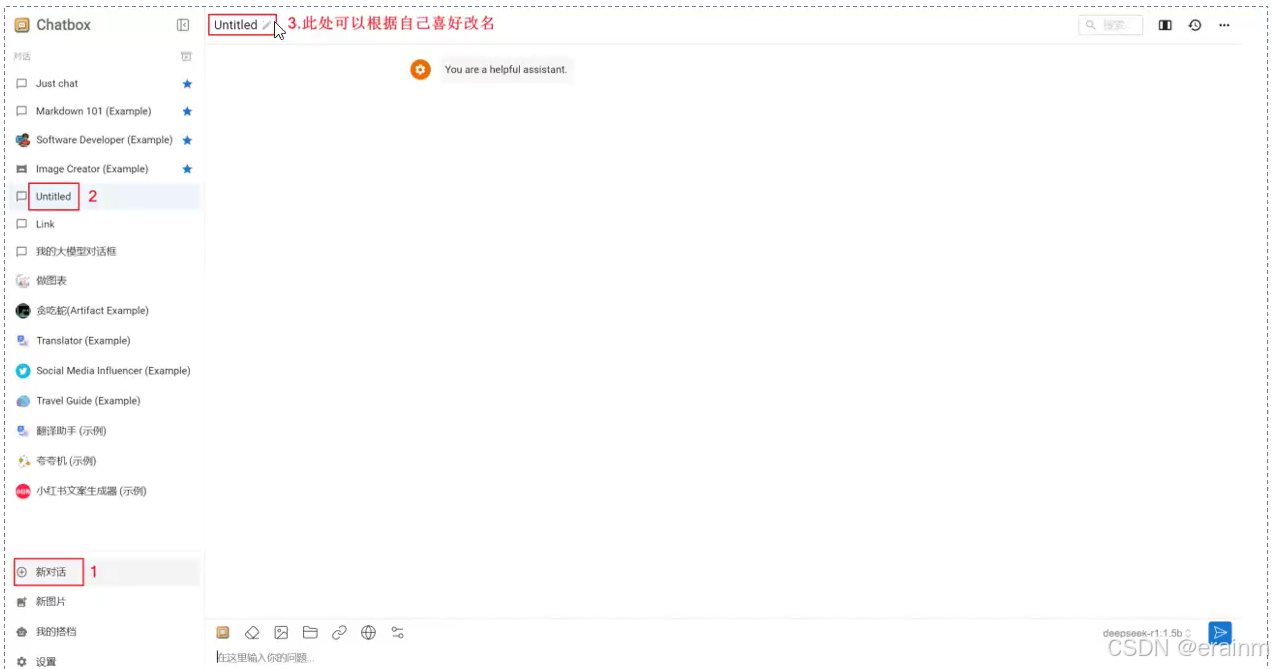Screen dimensions: 1273x669
Task: Start a new chat with 新对话
Action: (47, 571)
